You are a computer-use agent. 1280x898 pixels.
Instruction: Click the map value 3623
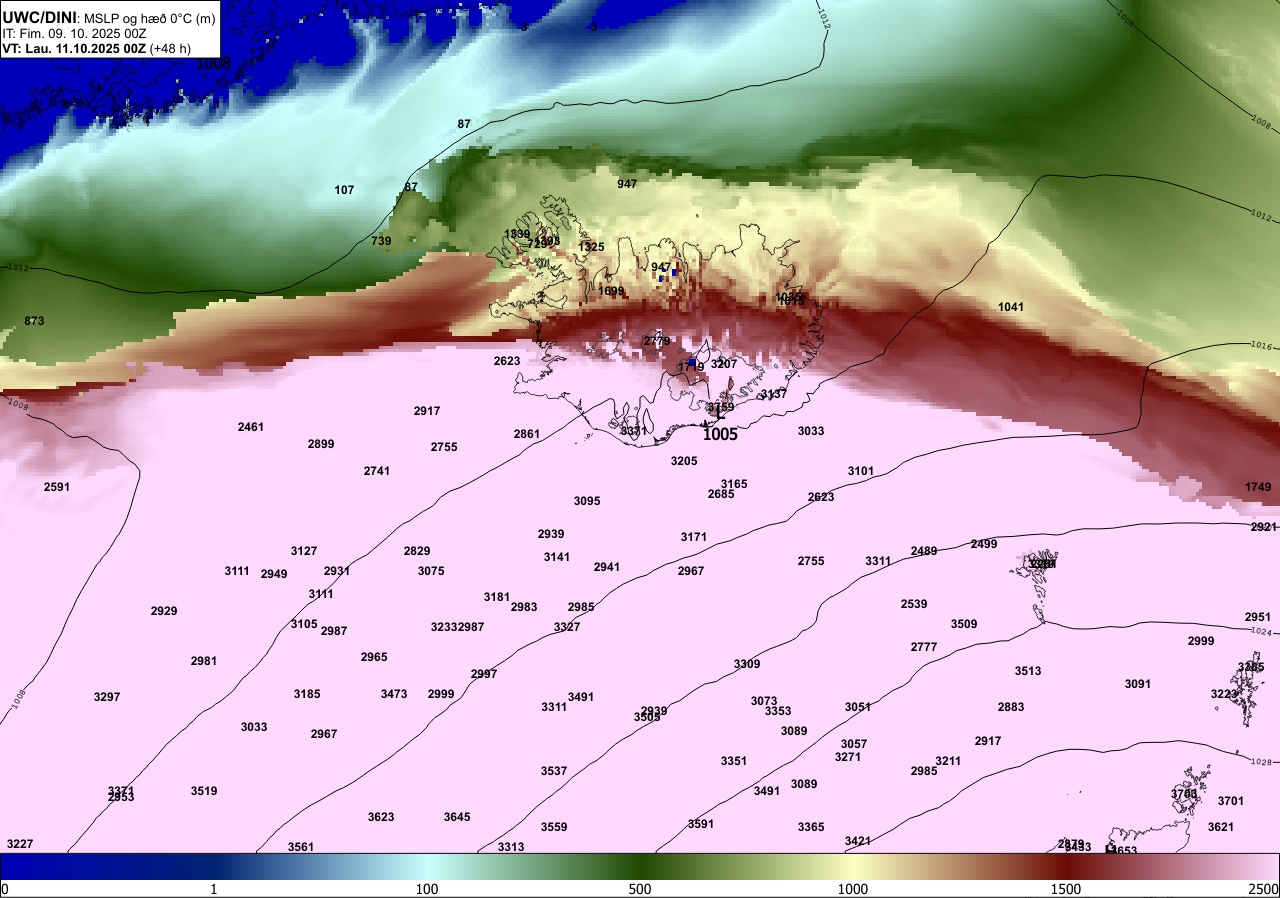click(x=381, y=817)
